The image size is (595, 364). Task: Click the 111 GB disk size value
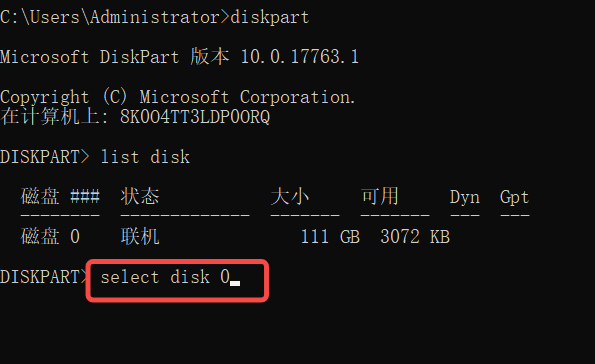[330, 237]
